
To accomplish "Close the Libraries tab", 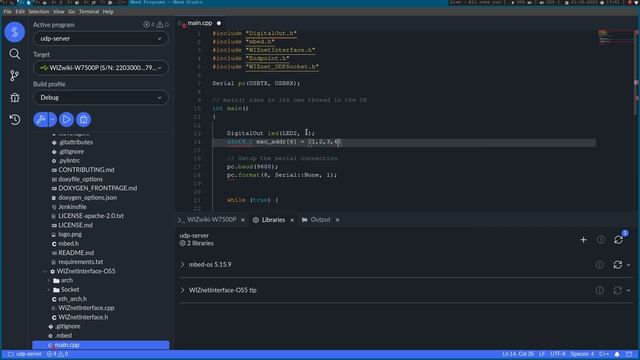I will (x=292, y=220).
